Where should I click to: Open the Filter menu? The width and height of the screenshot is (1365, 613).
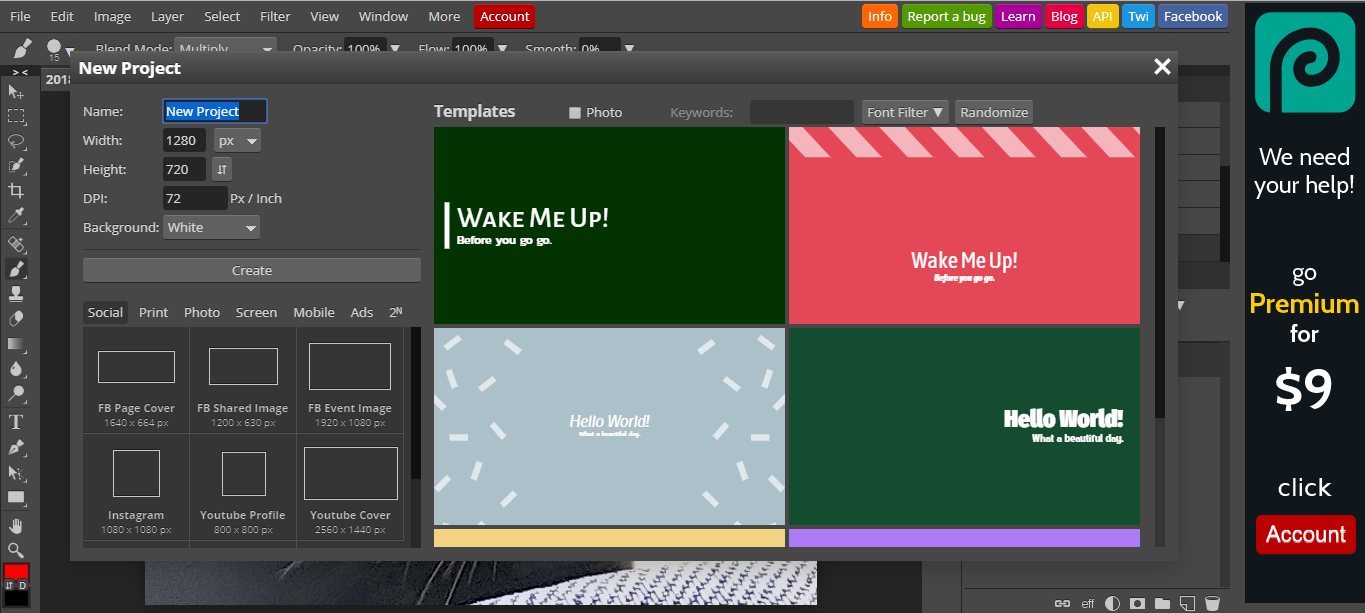pos(275,16)
